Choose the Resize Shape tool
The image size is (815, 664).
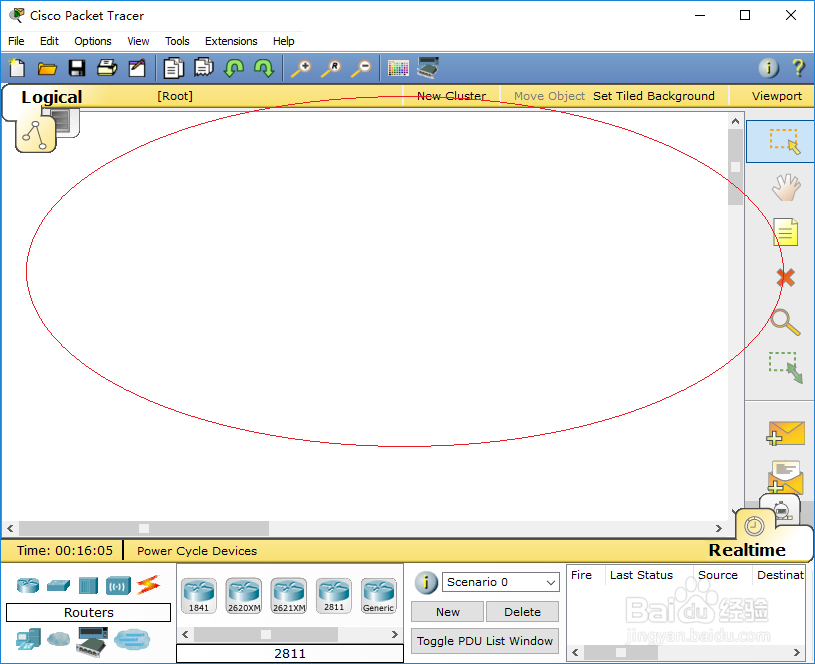[x=786, y=368]
